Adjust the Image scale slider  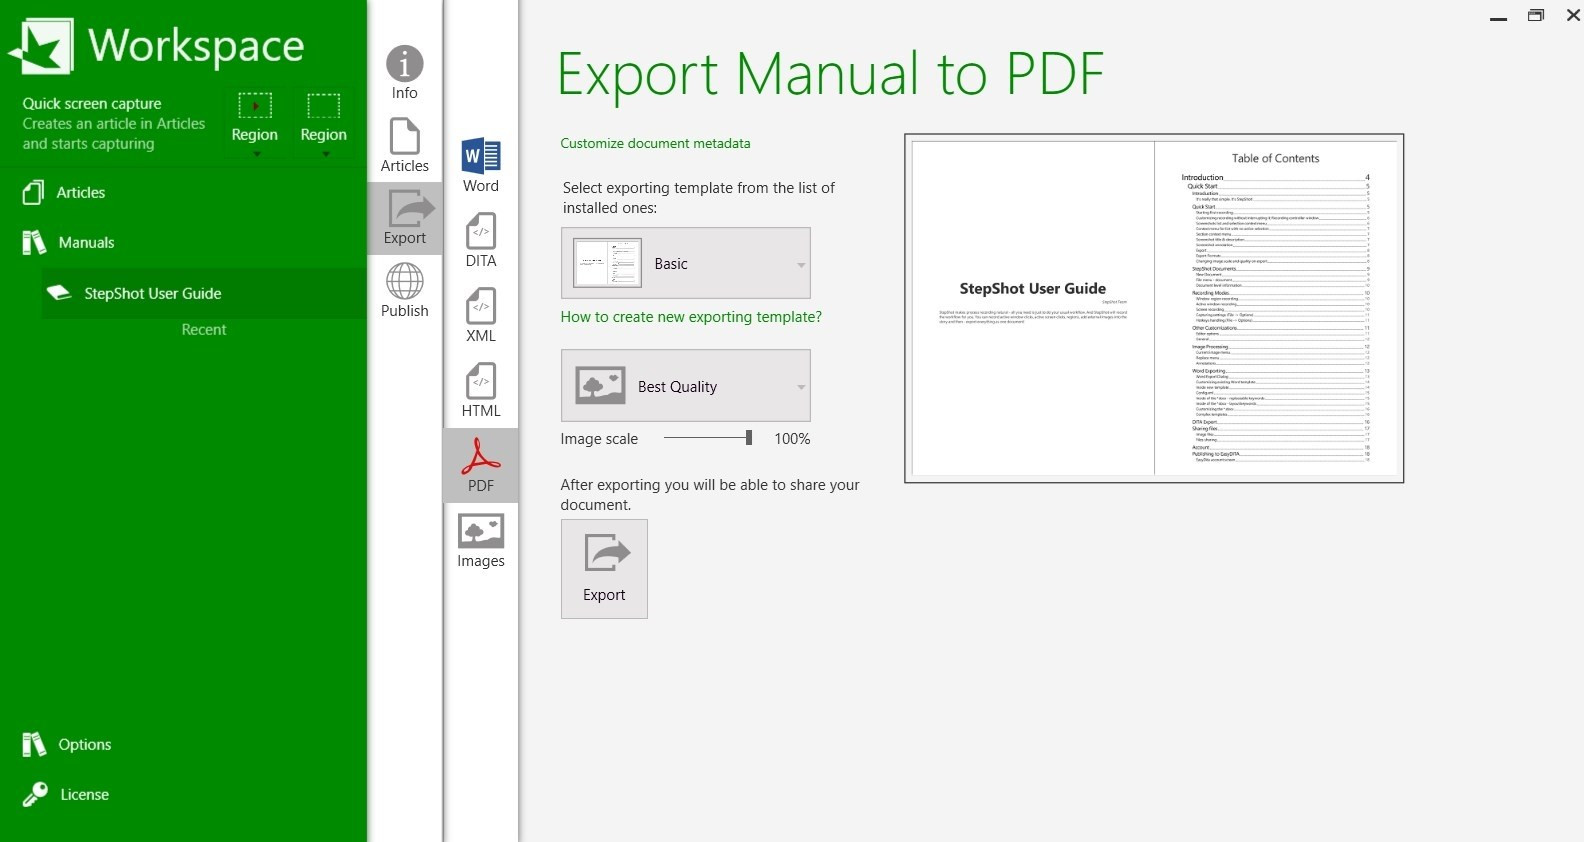(x=708, y=438)
